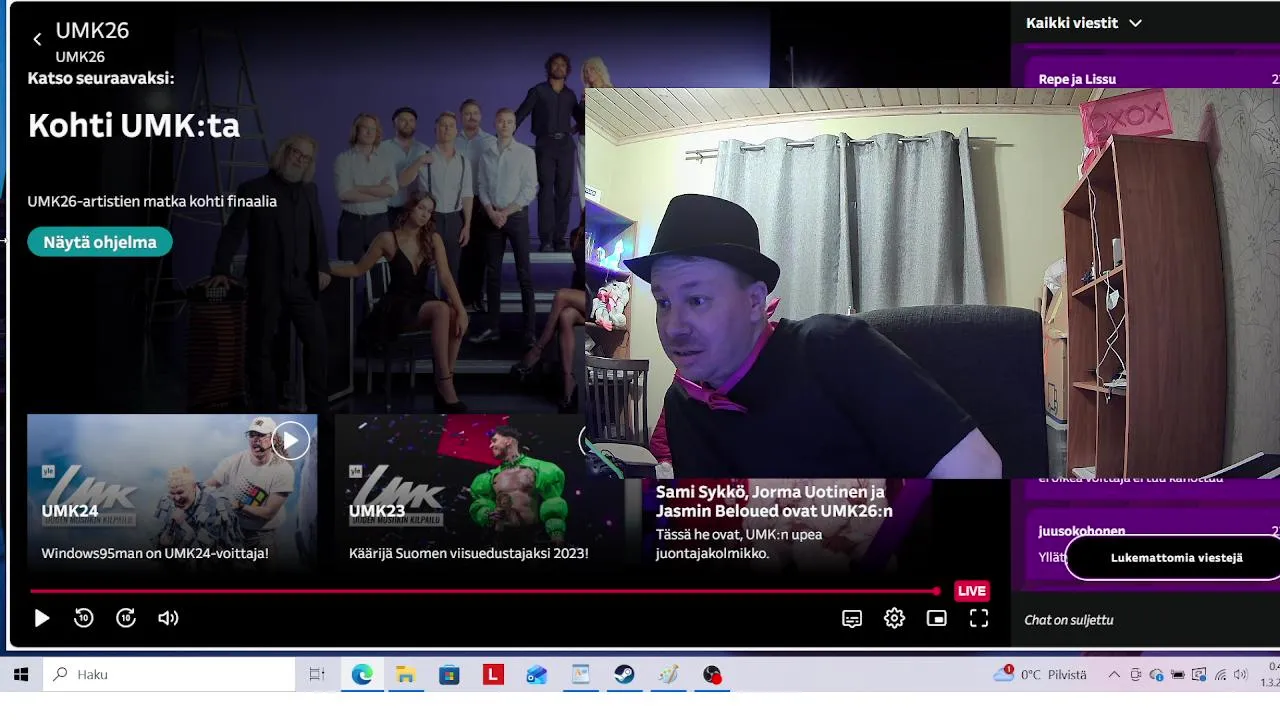The height and width of the screenshot is (720, 1280).
Task: Click the network Wi-Fi tray icon
Action: coord(1220,675)
